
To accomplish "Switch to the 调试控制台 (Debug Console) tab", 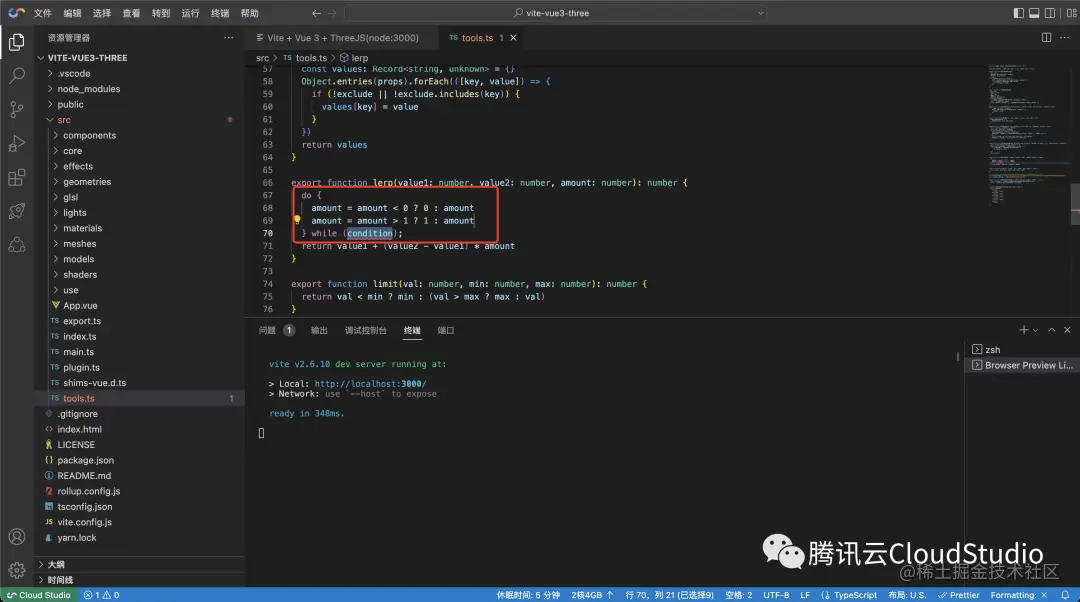I will (366, 331).
